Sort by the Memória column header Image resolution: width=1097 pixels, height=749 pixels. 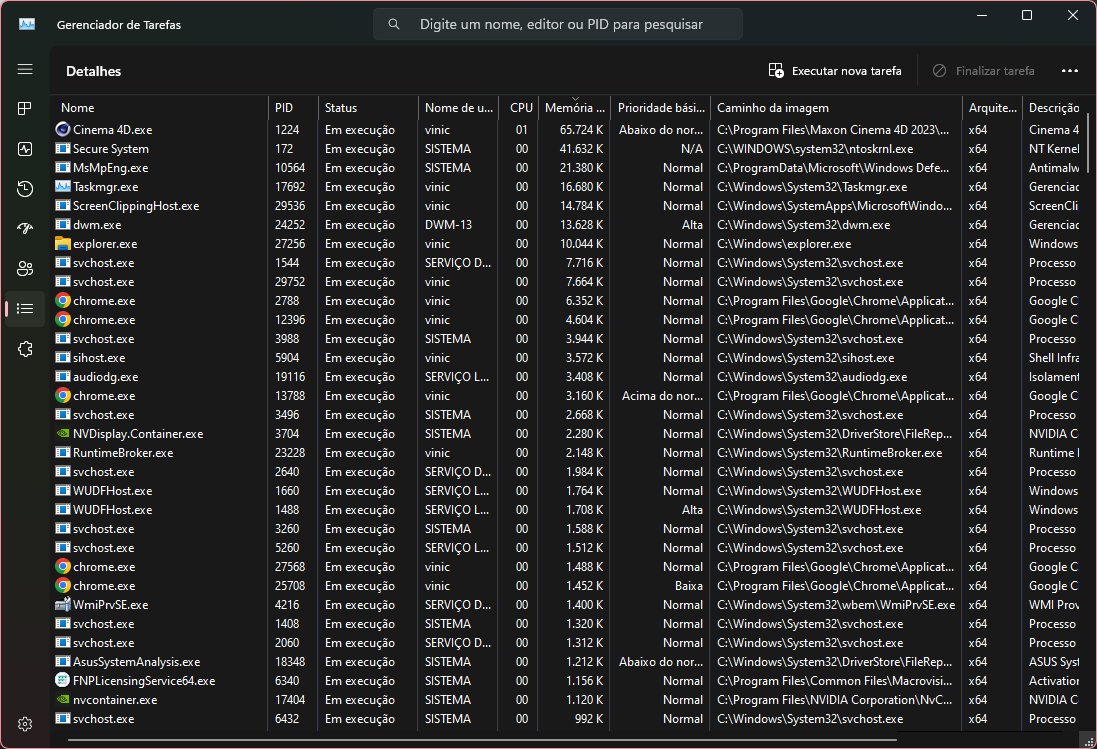click(574, 108)
